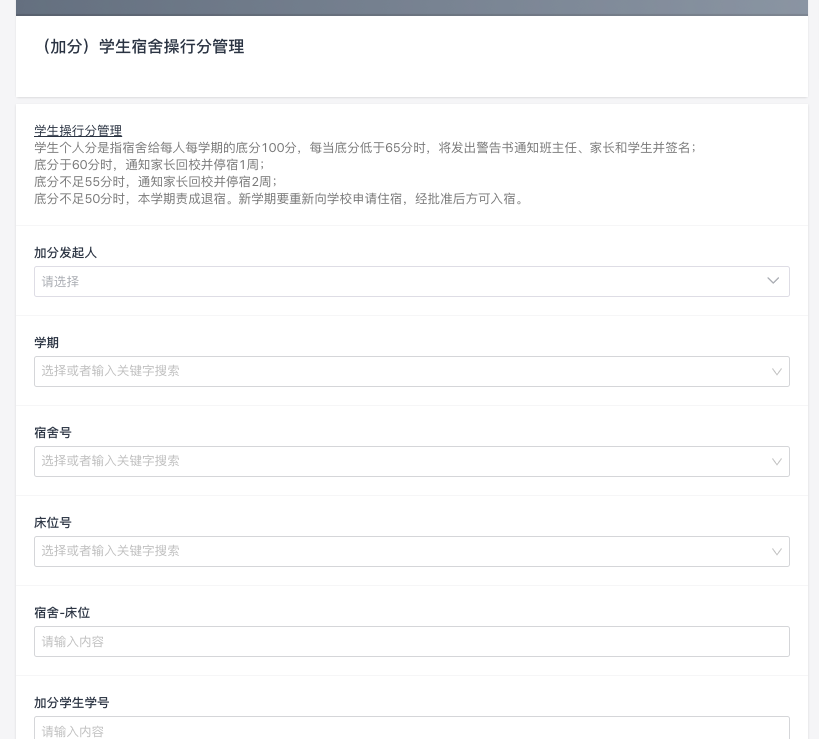Click the 加分学生学号 field label
The height and width of the screenshot is (739, 819).
pos(72,703)
